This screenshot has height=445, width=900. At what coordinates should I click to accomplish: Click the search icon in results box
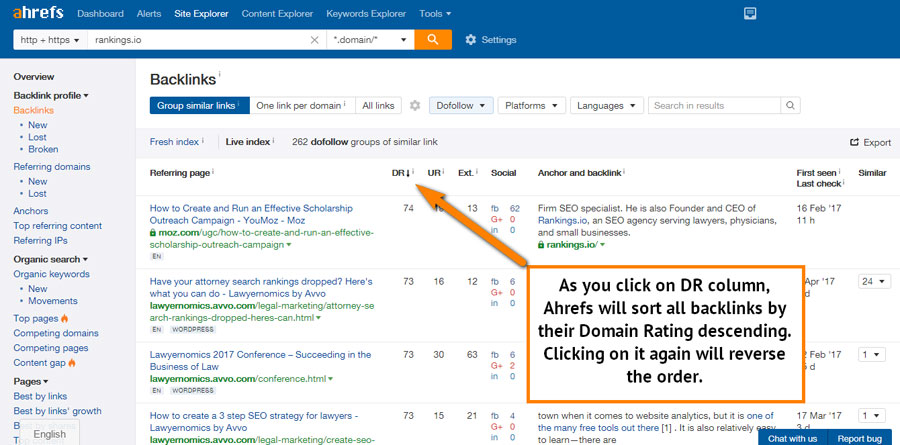click(790, 106)
